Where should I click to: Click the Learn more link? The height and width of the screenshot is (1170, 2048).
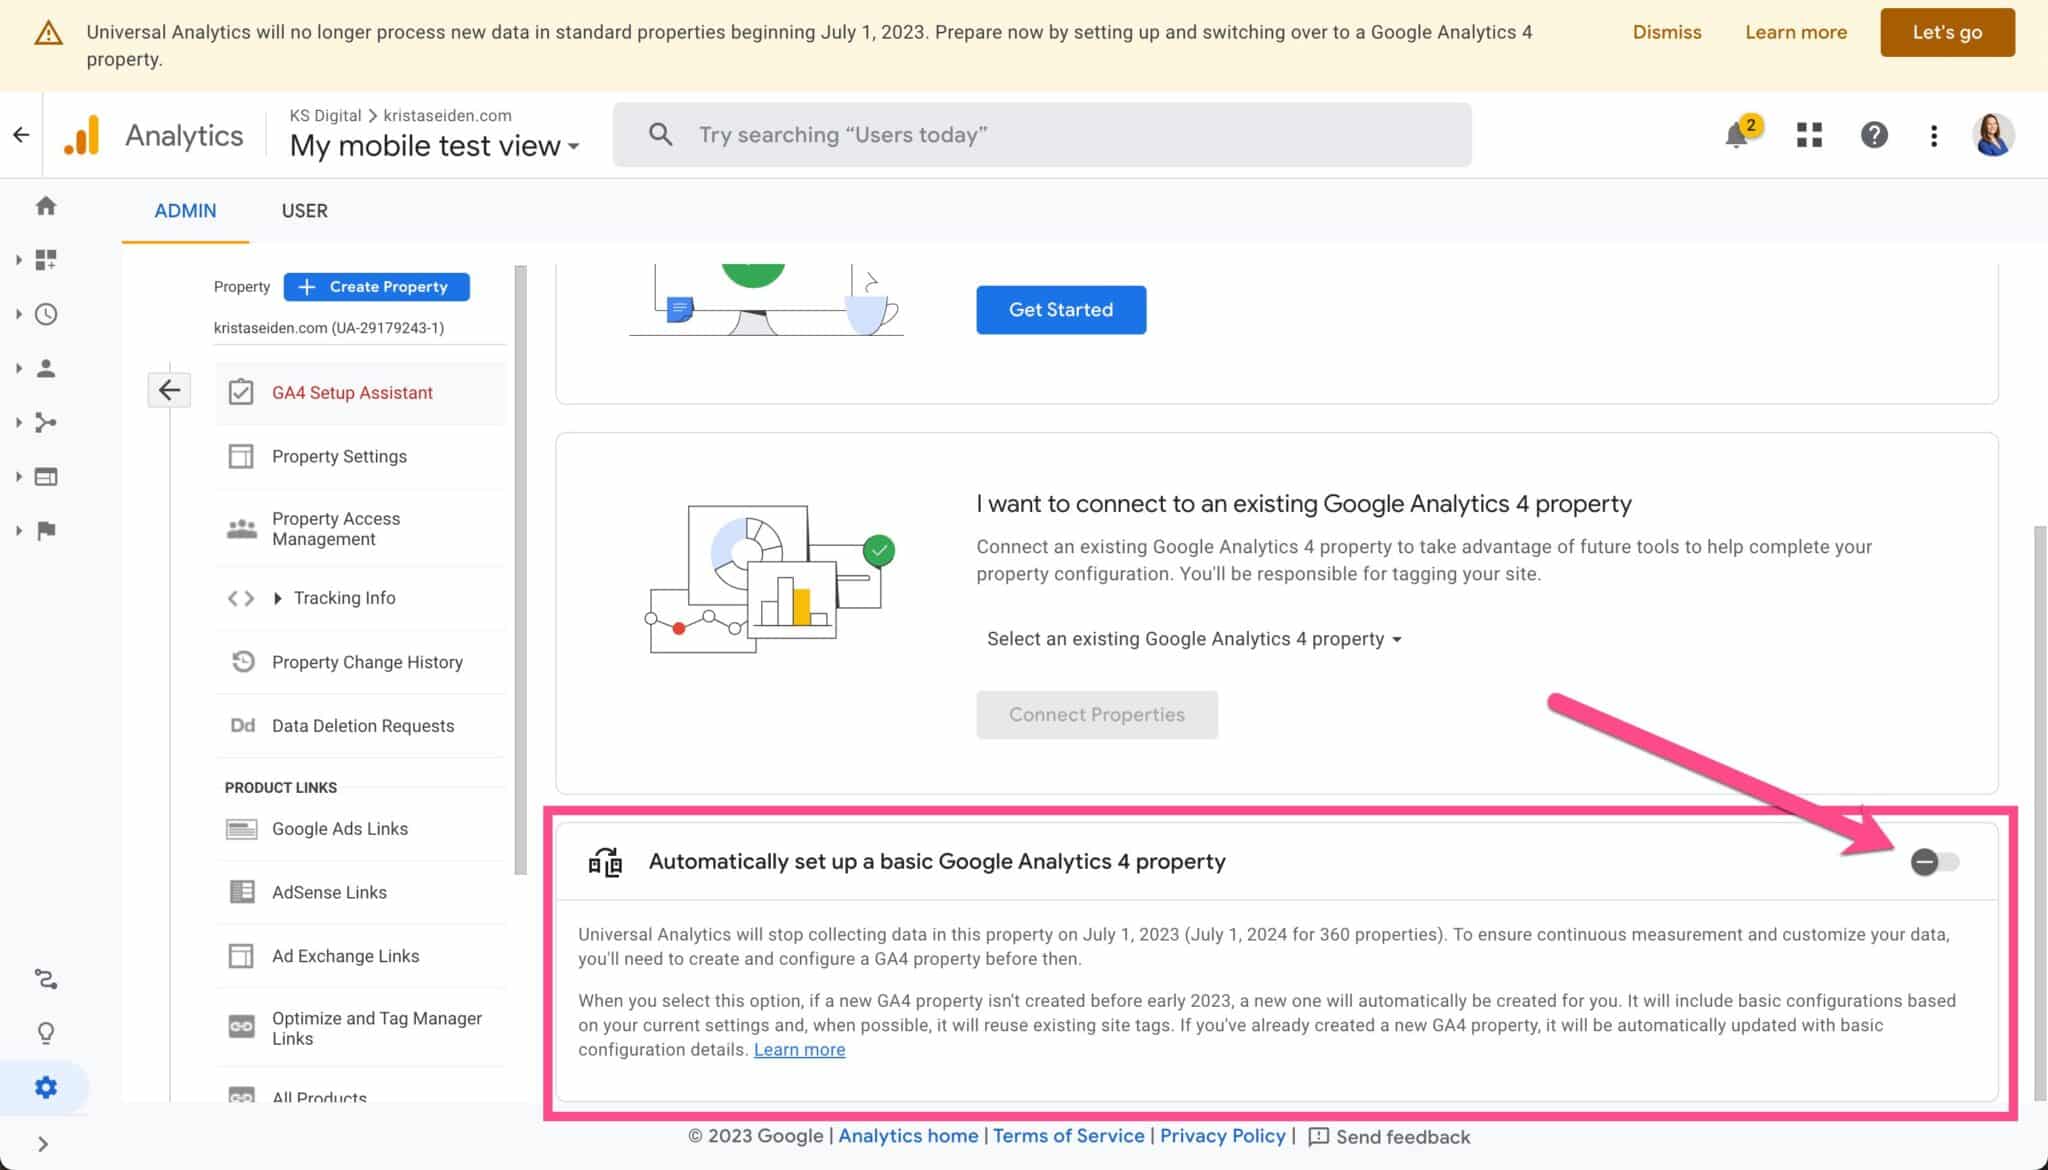pos(799,1048)
